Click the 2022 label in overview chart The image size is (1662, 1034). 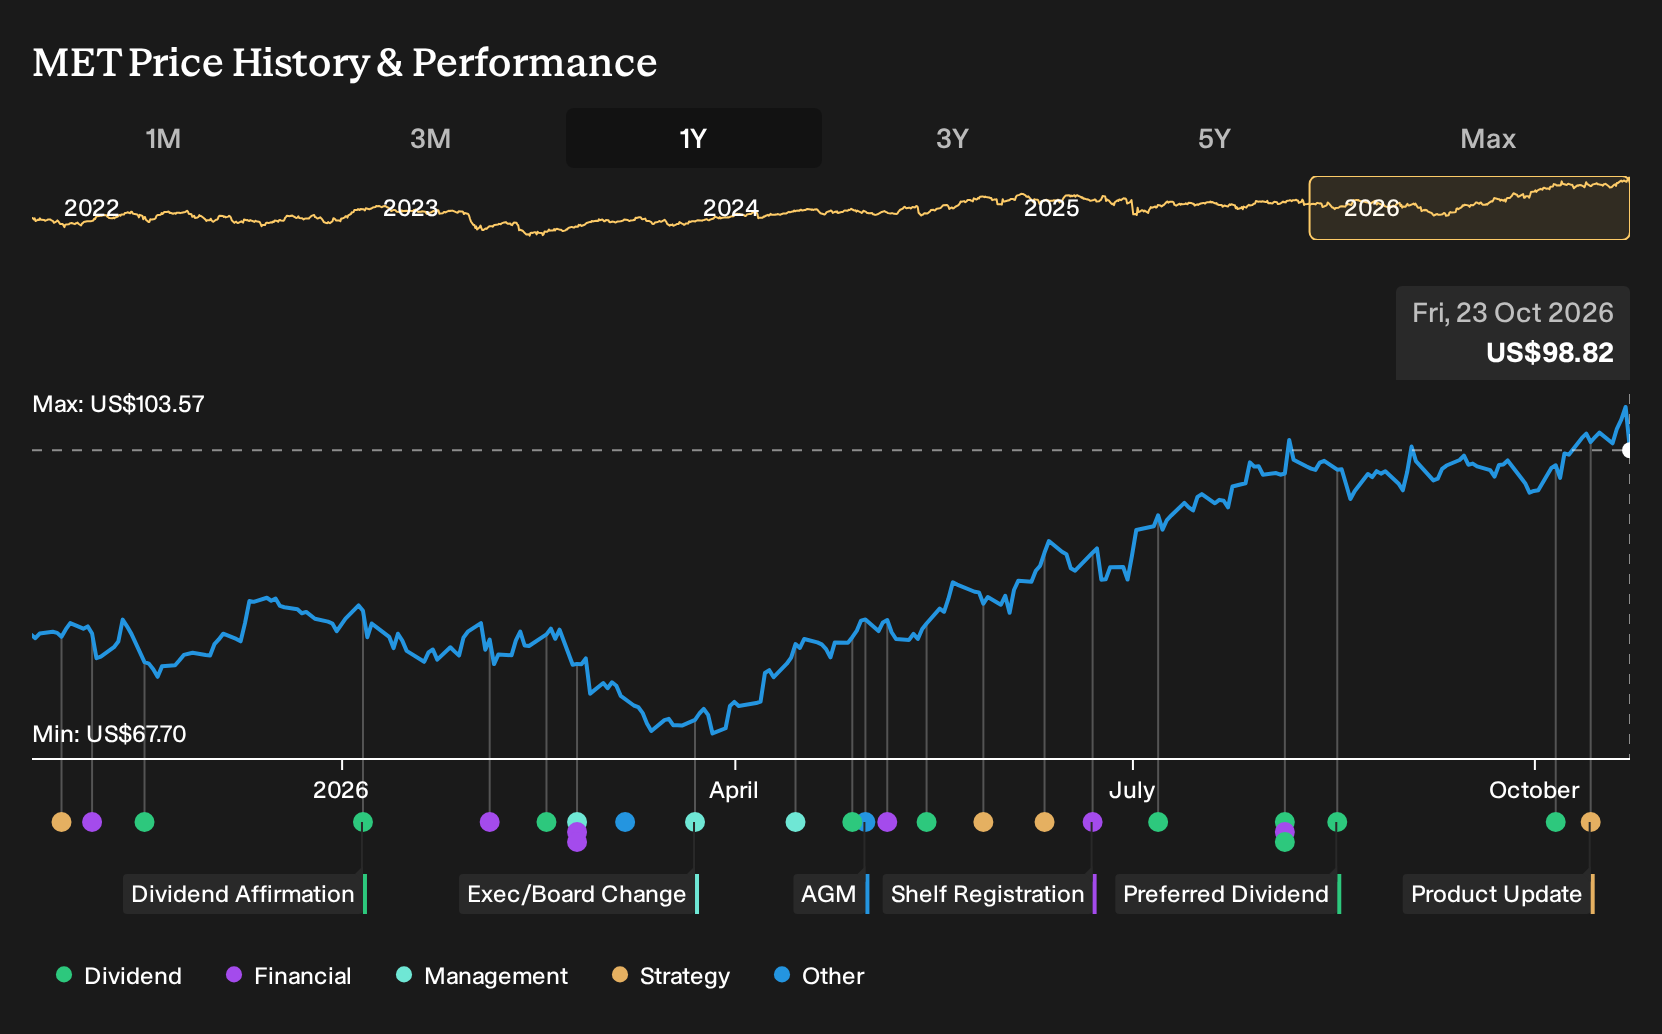[91, 208]
